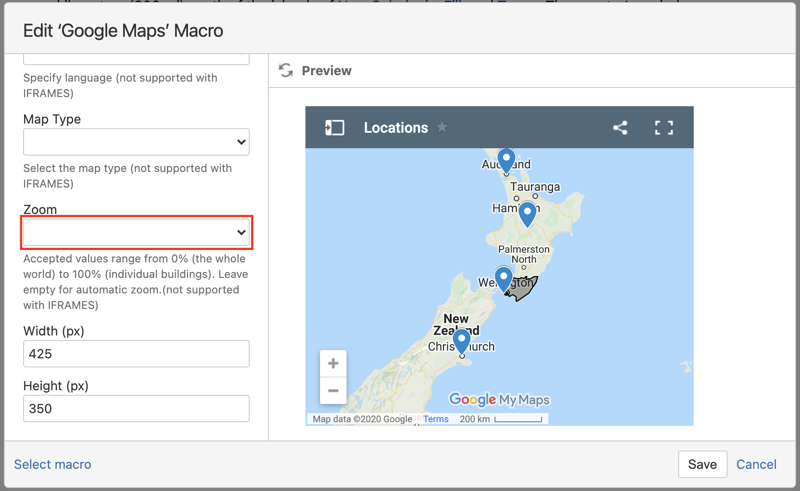Zoom out on the map
Viewport: 800px width, 491px height.
pyautogui.click(x=333, y=390)
